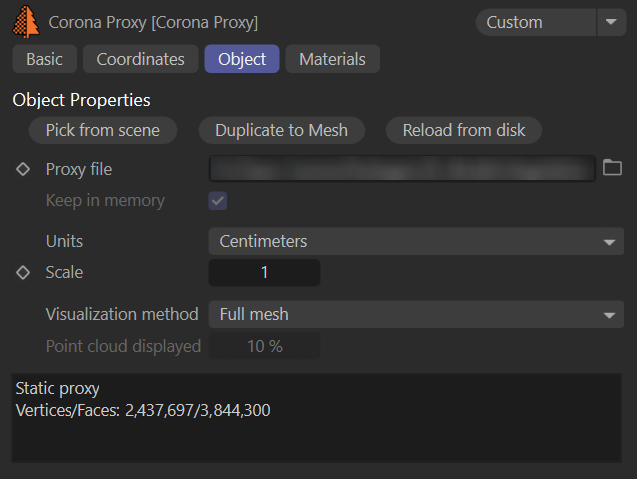Switch to the Basic tab
This screenshot has height=479, width=637.
45,59
